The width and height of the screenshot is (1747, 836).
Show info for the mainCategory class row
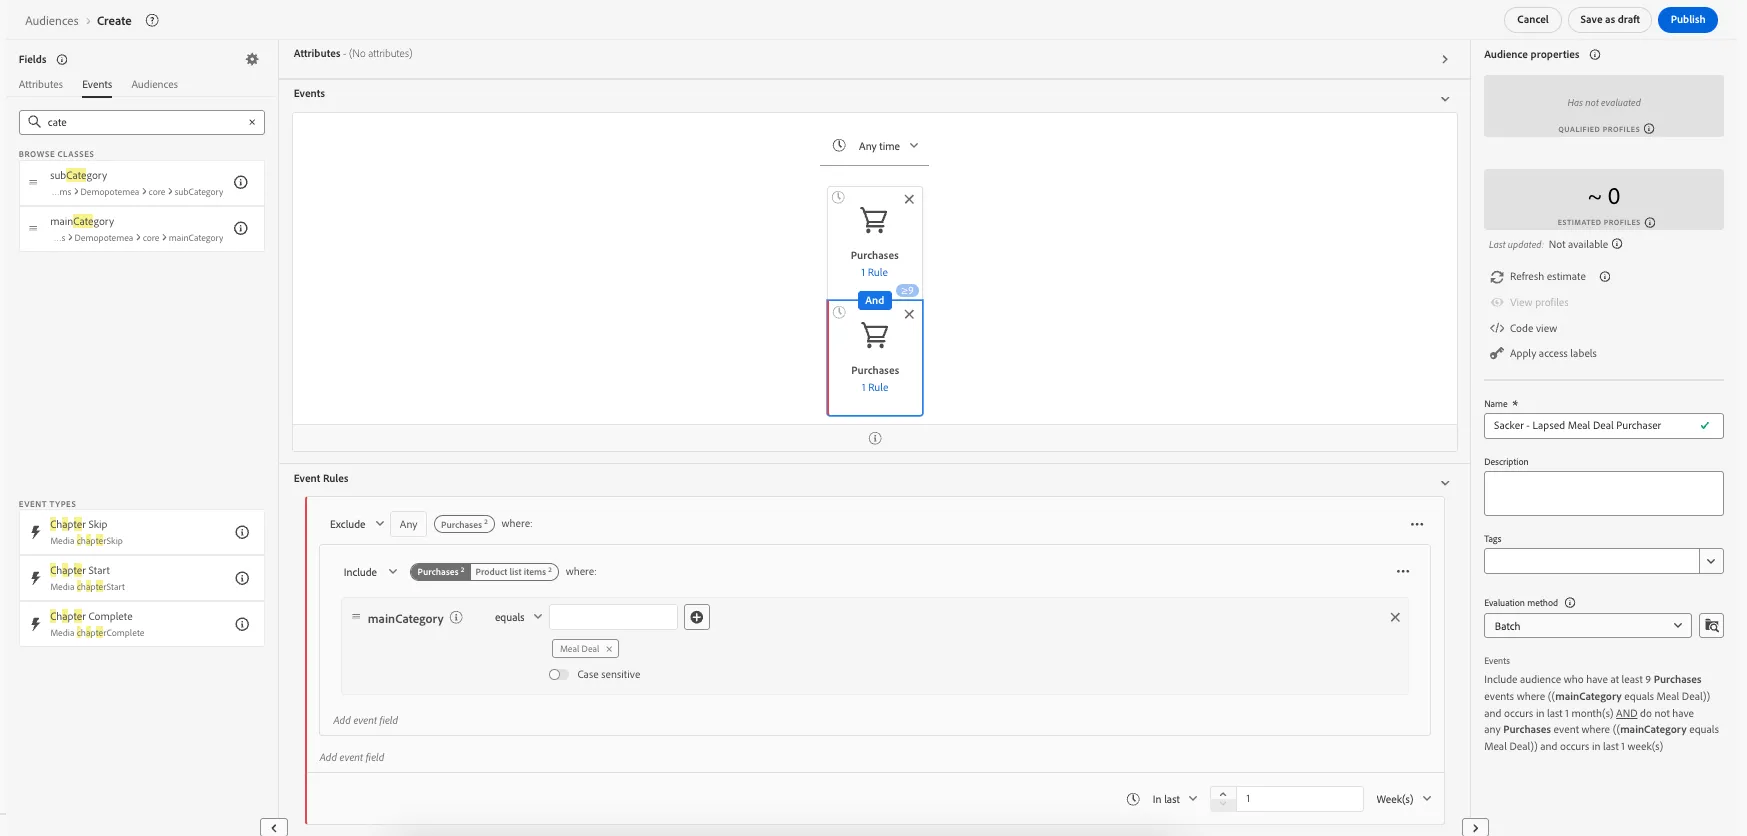241,228
